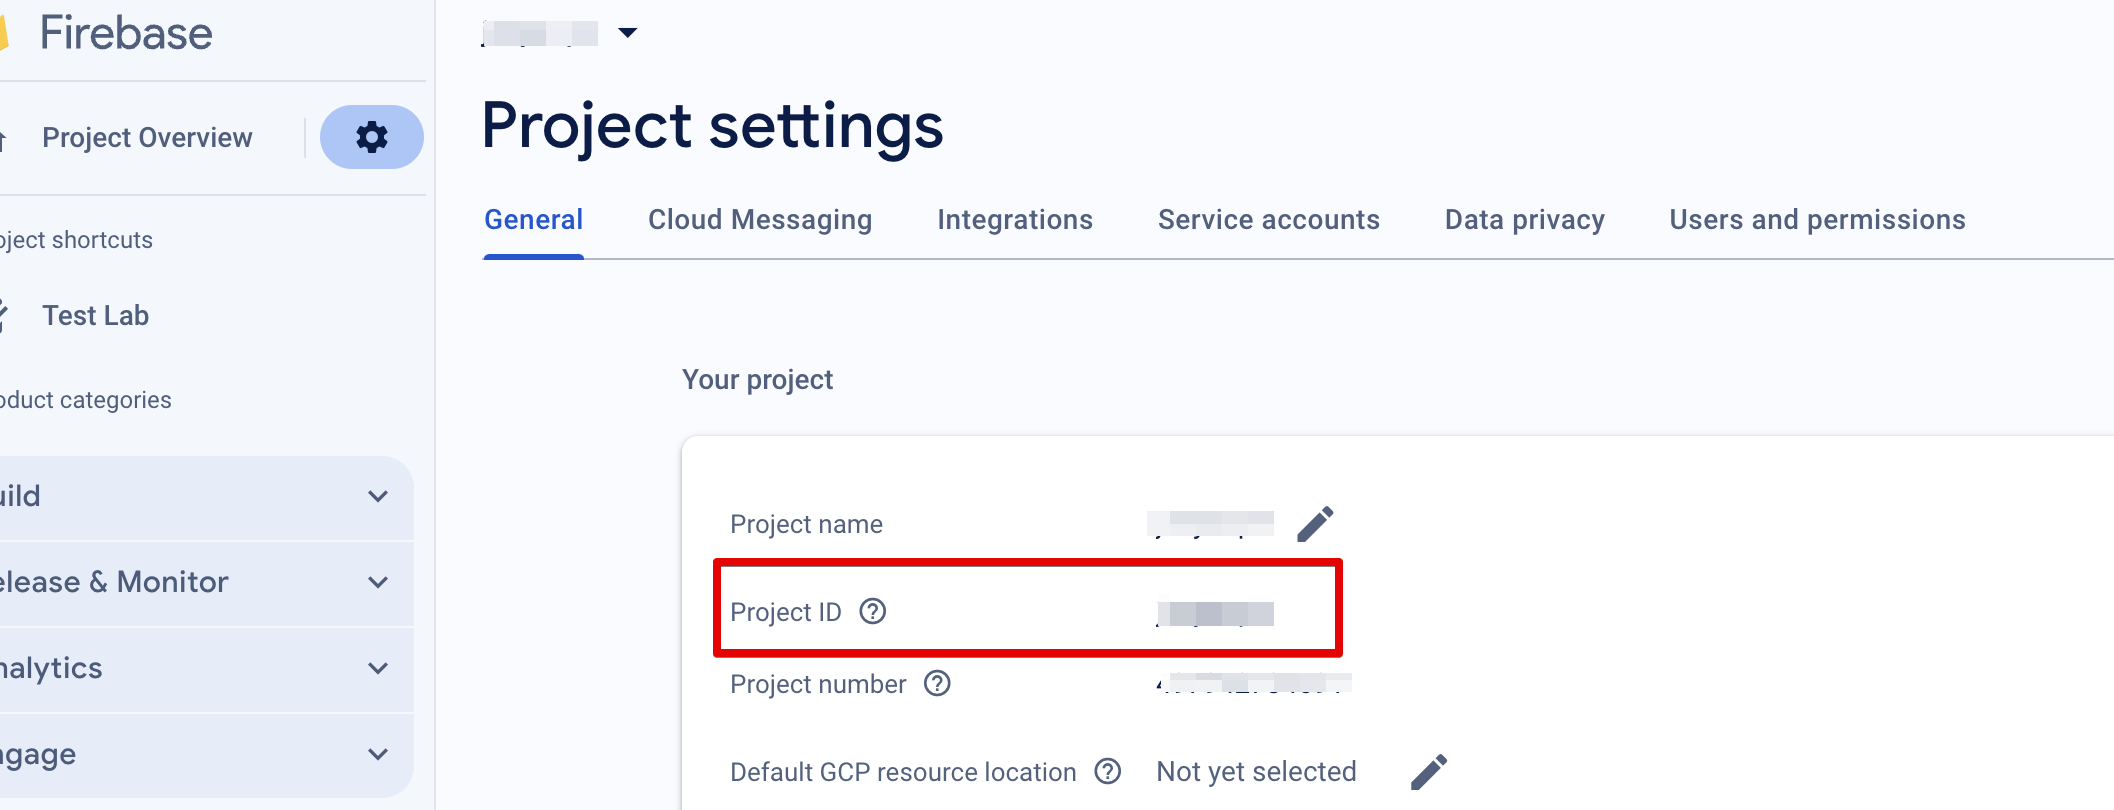Click the help icon beside Project number

click(937, 684)
